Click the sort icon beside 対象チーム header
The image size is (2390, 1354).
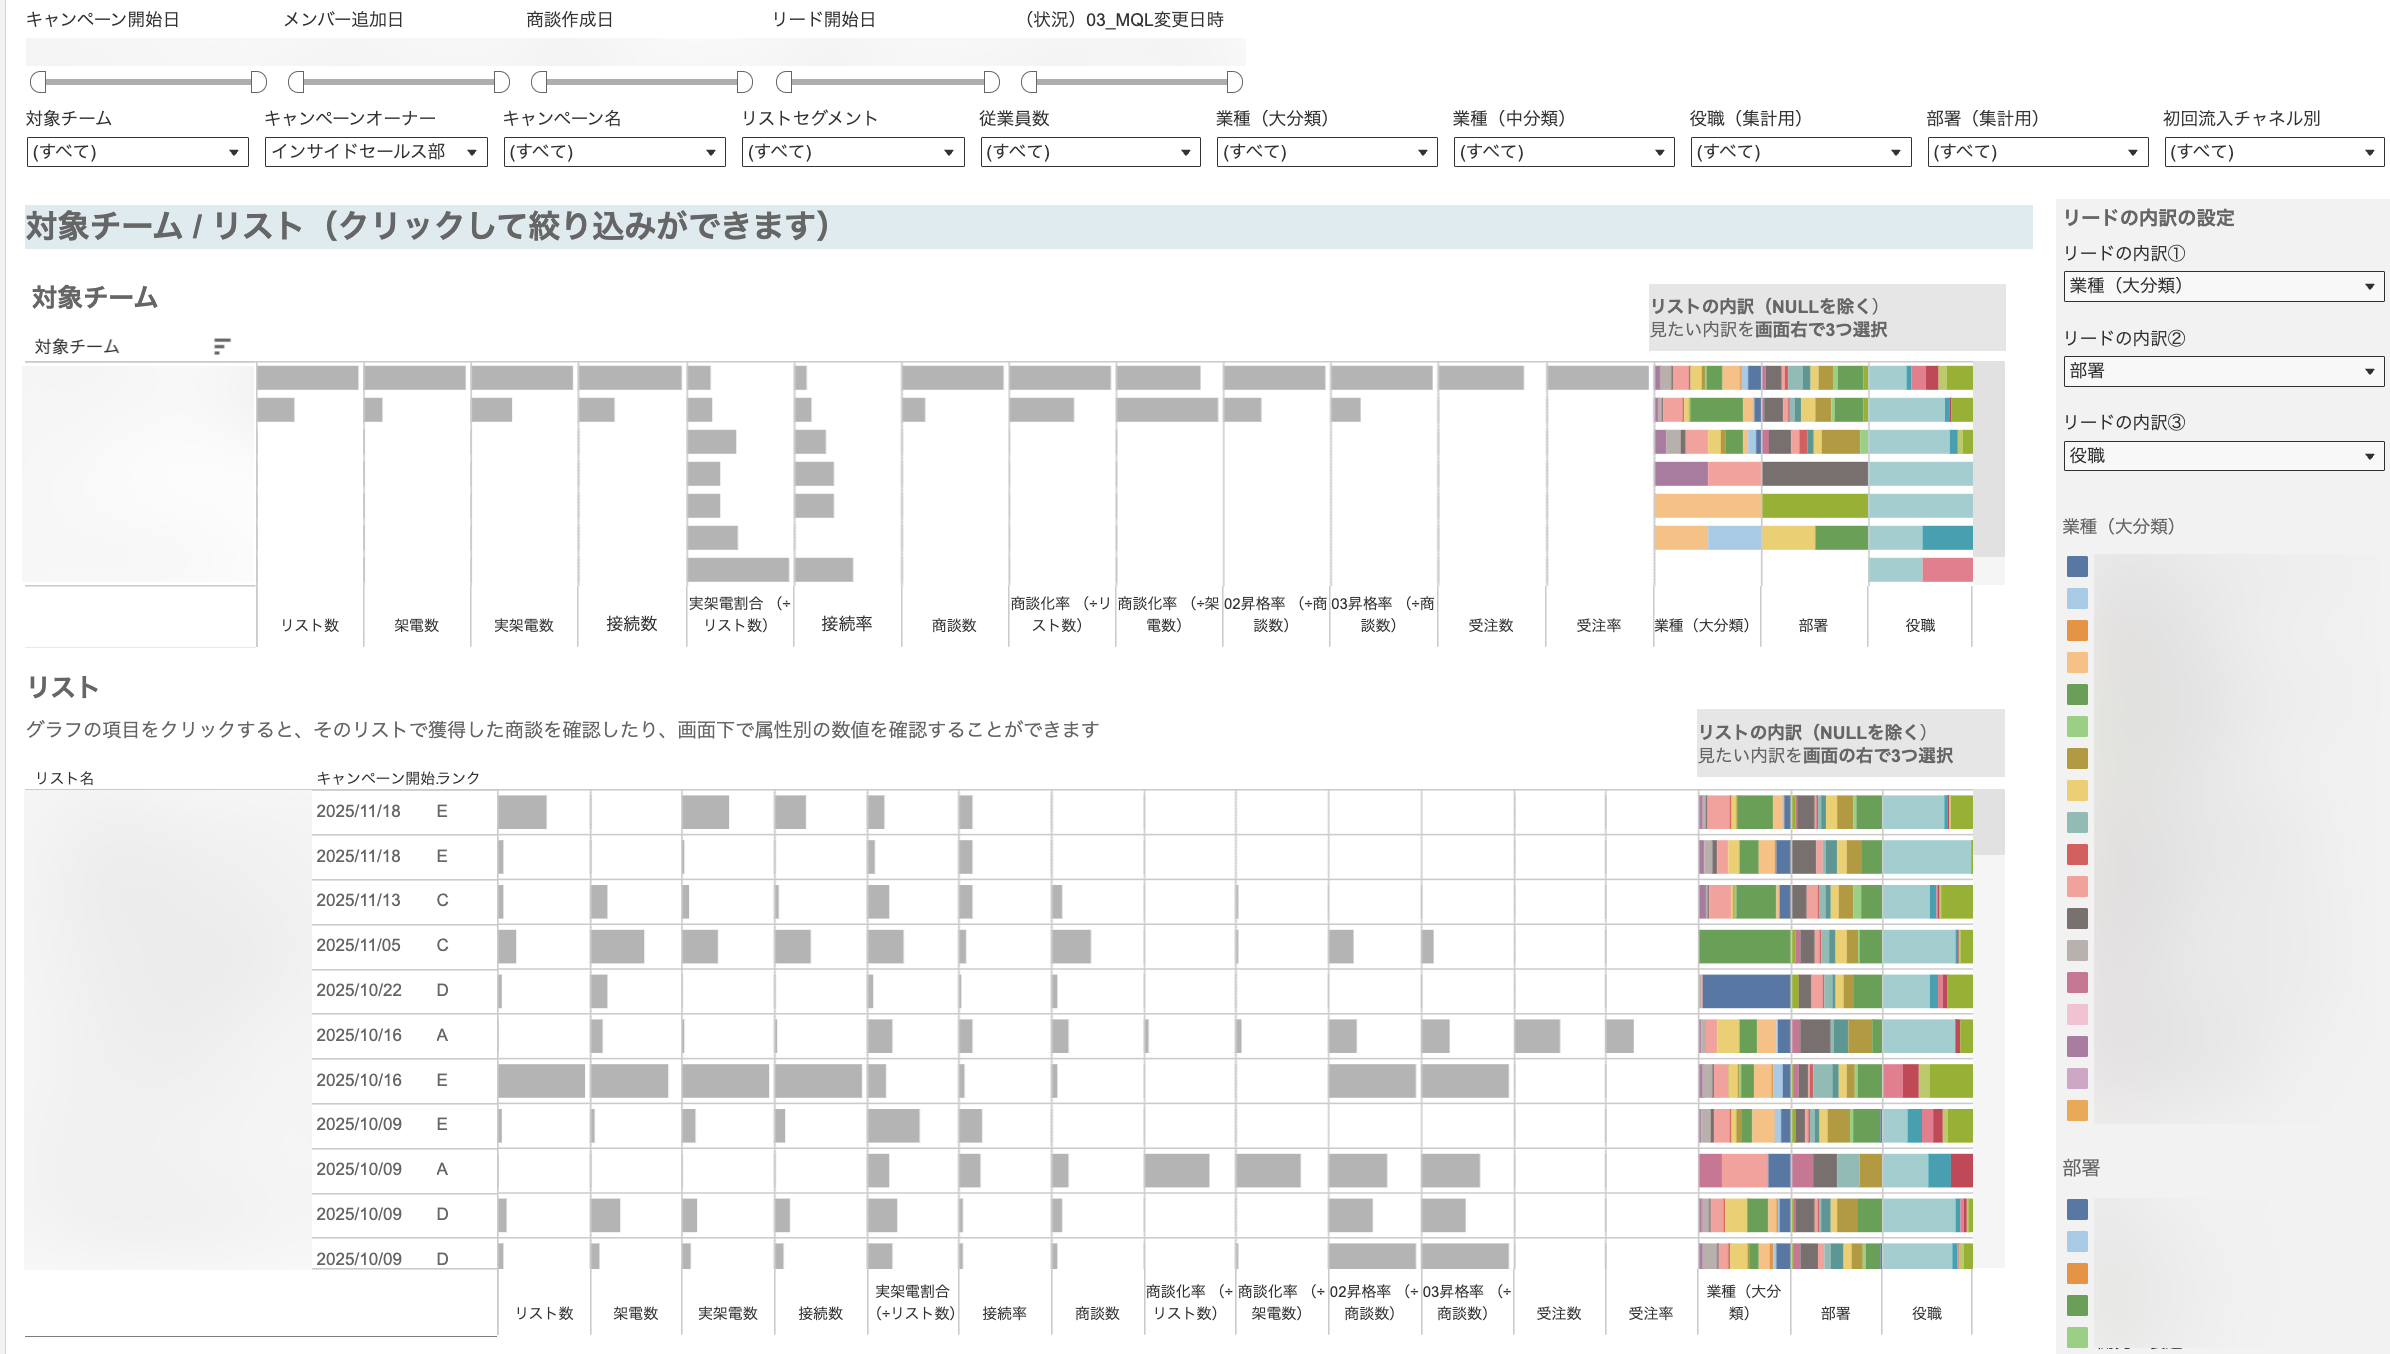coord(222,346)
